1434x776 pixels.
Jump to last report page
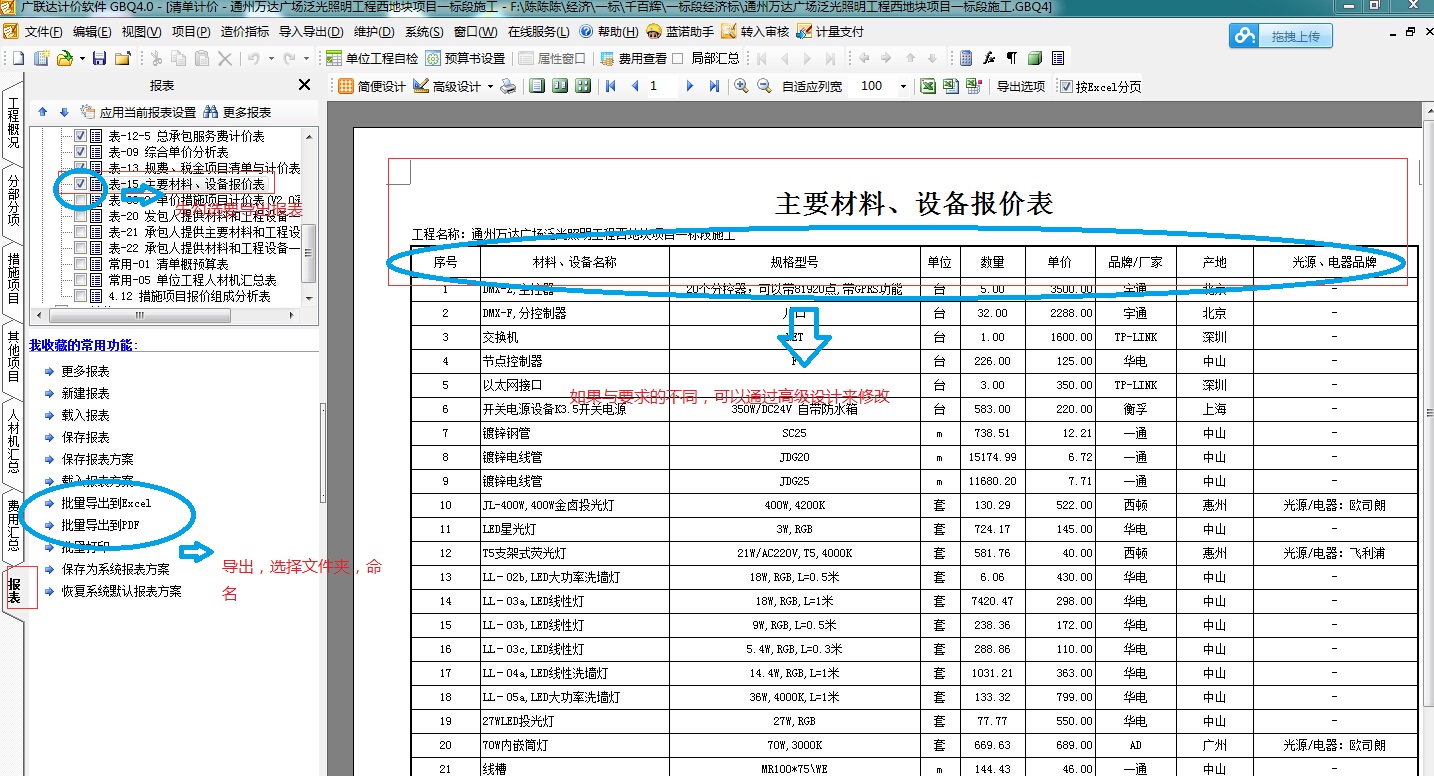point(714,86)
